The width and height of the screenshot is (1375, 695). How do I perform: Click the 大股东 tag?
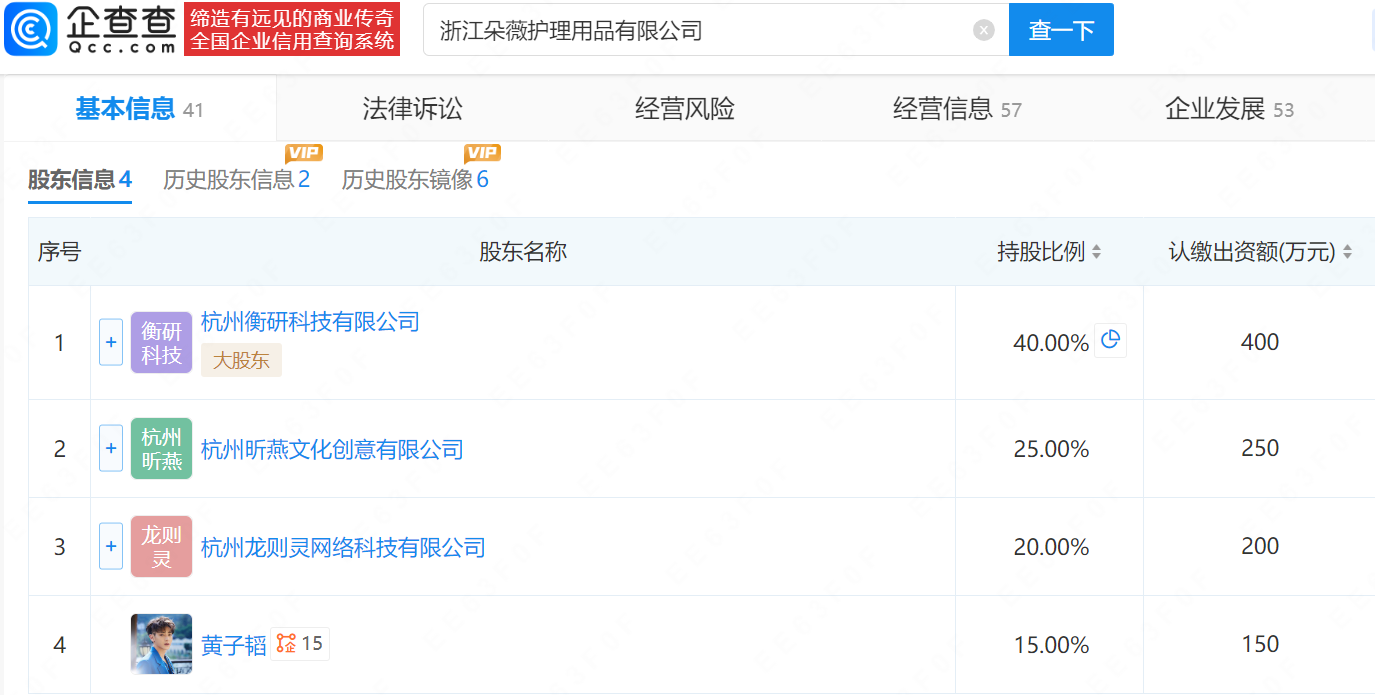tap(241, 360)
